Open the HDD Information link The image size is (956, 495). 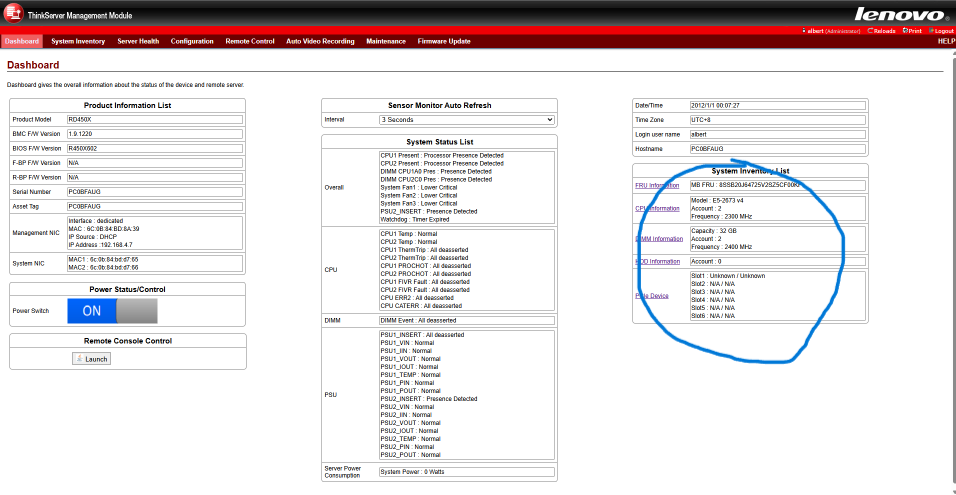tap(657, 262)
